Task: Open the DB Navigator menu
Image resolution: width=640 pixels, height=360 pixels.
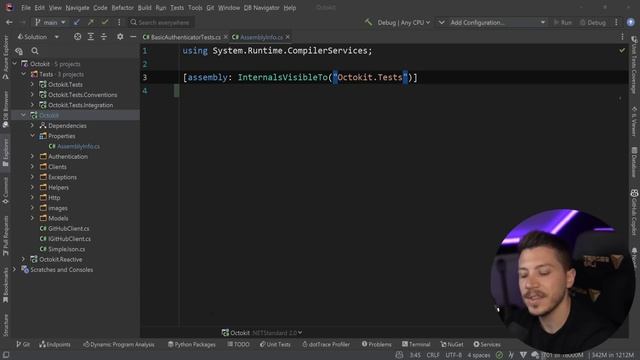Action: 262,8
